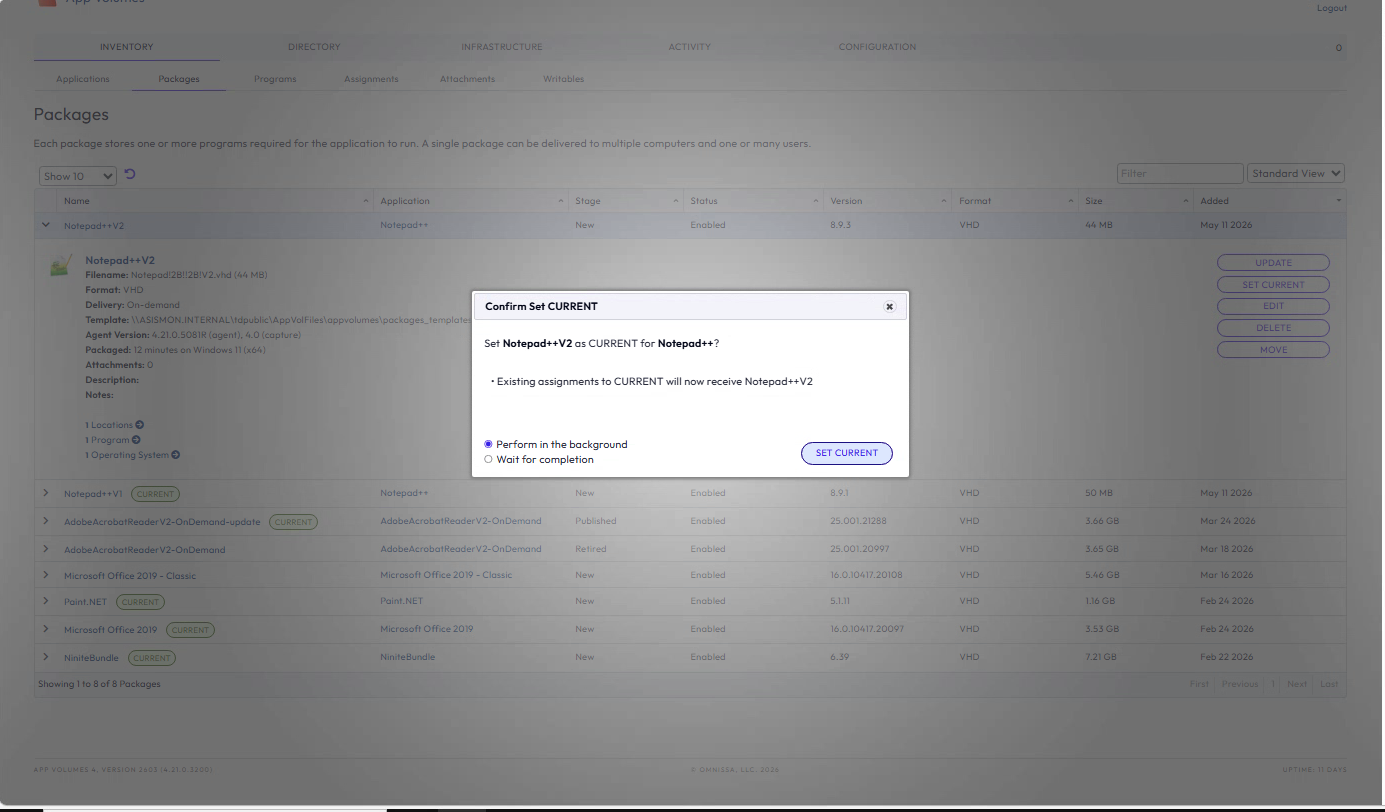Viewport: 1385px width, 812px height.
Task: Click the refresh icon beside Show 10
Action: click(x=130, y=175)
